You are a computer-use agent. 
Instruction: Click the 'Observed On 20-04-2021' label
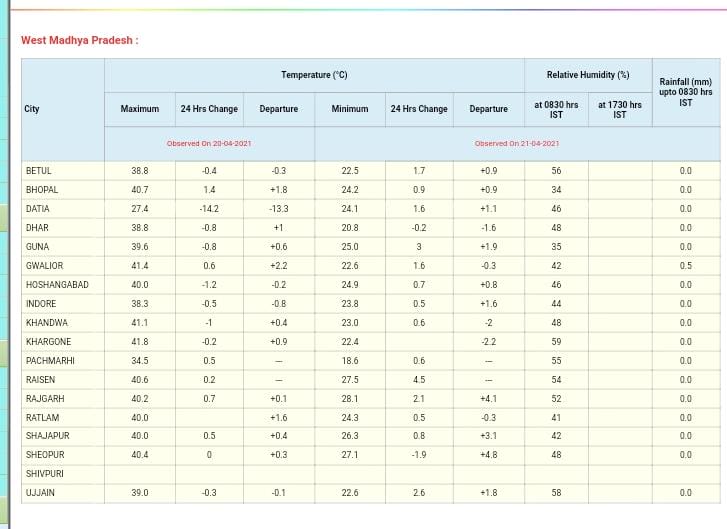(x=209, y=144)
